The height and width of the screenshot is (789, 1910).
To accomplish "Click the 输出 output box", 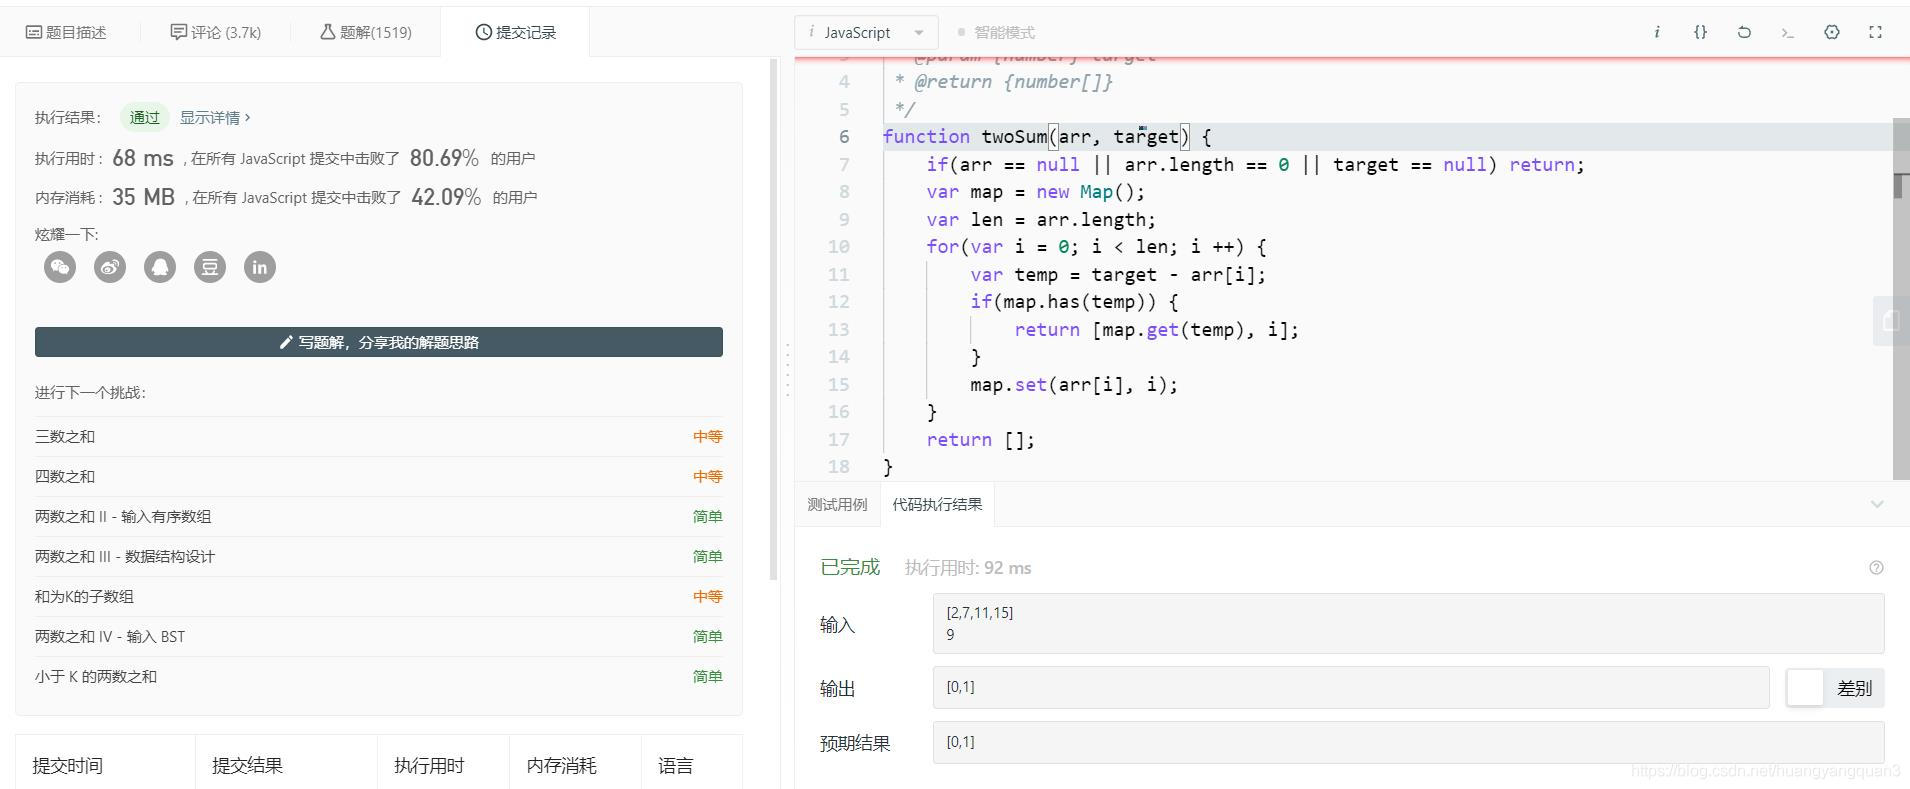I will coord(1351,688).
